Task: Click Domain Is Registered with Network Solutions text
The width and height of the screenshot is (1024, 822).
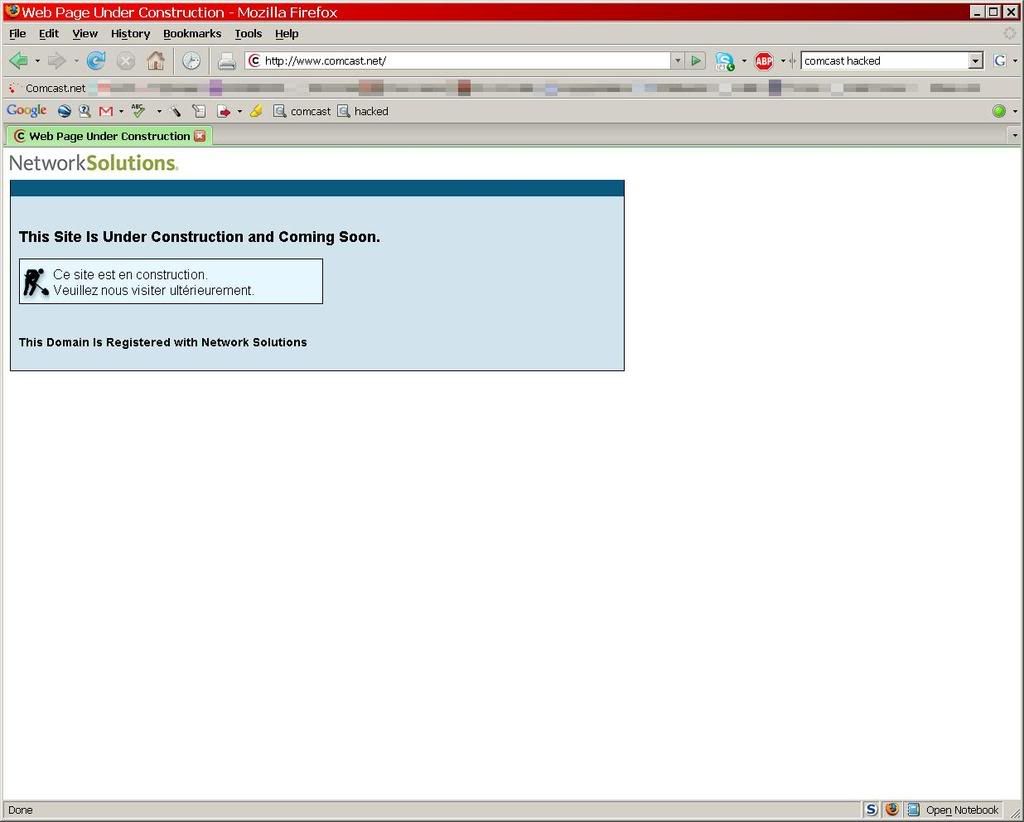Action: tap(163, 342)
